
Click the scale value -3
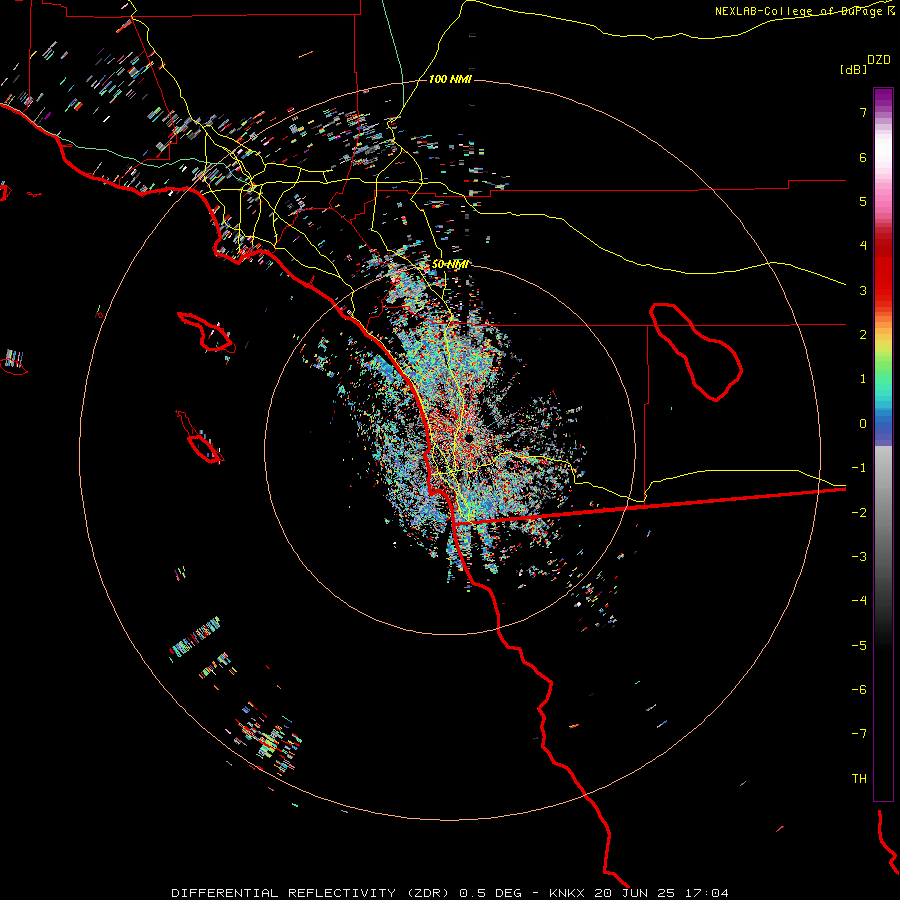tap(859, 557)
